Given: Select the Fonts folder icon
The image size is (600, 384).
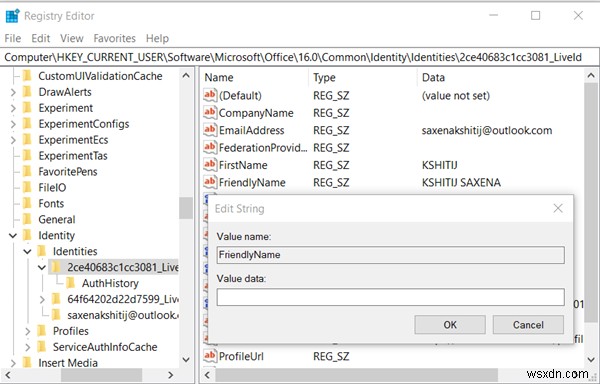Looking at the screenshot, I should 27,203.
